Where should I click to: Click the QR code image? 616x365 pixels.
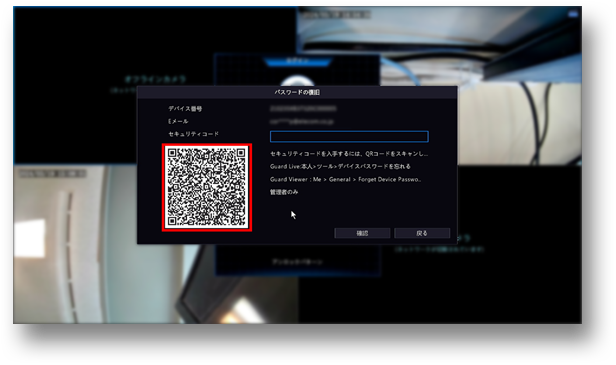[207, 187]
